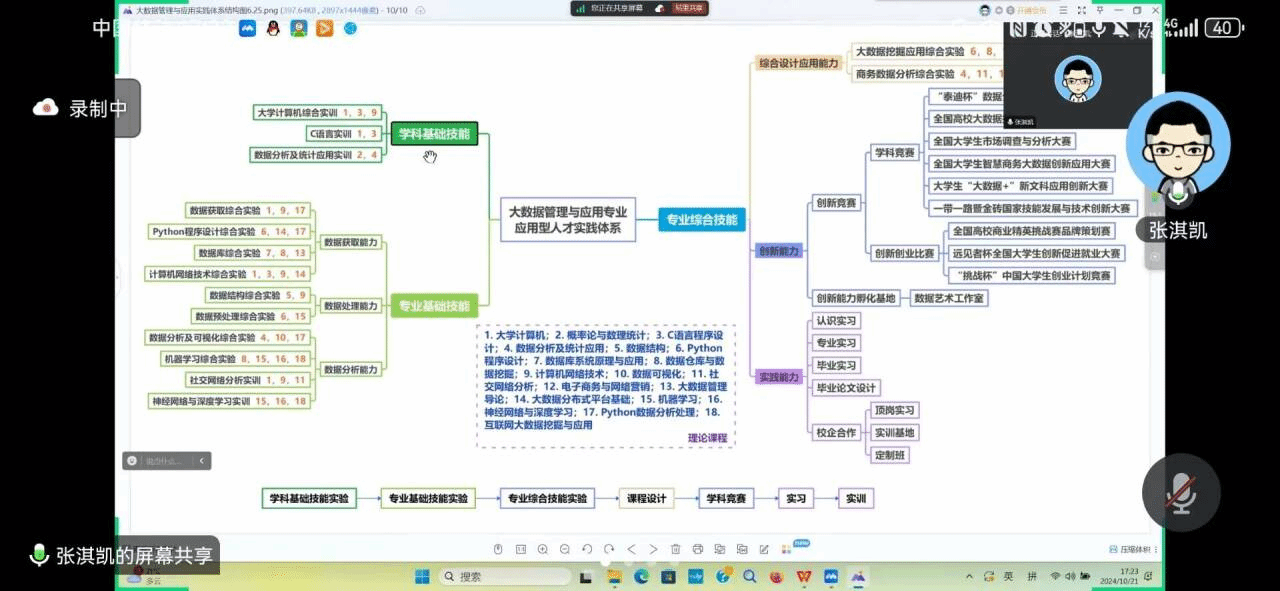The width and height of the screenshot is (1280, 591).
Task: Go to the previous image
Action: [631, 549]
